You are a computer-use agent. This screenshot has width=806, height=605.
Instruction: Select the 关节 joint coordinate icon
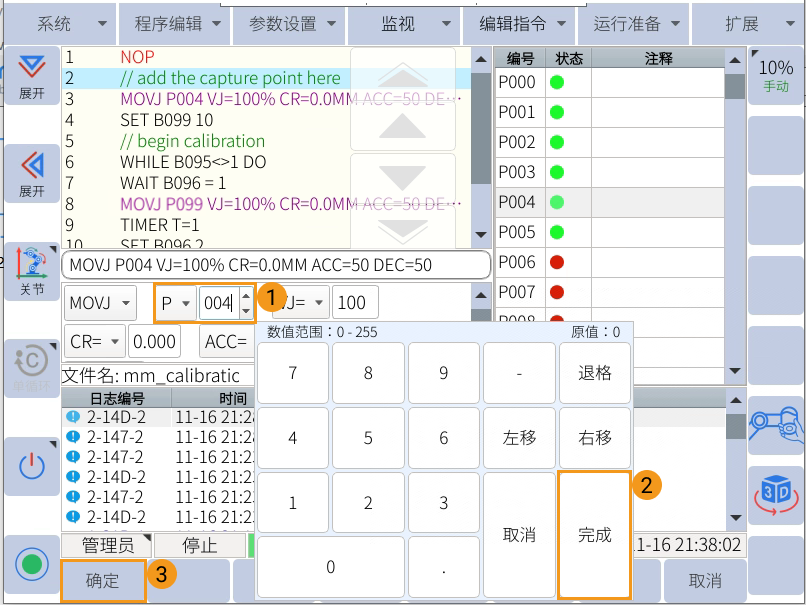click(32, 271)
